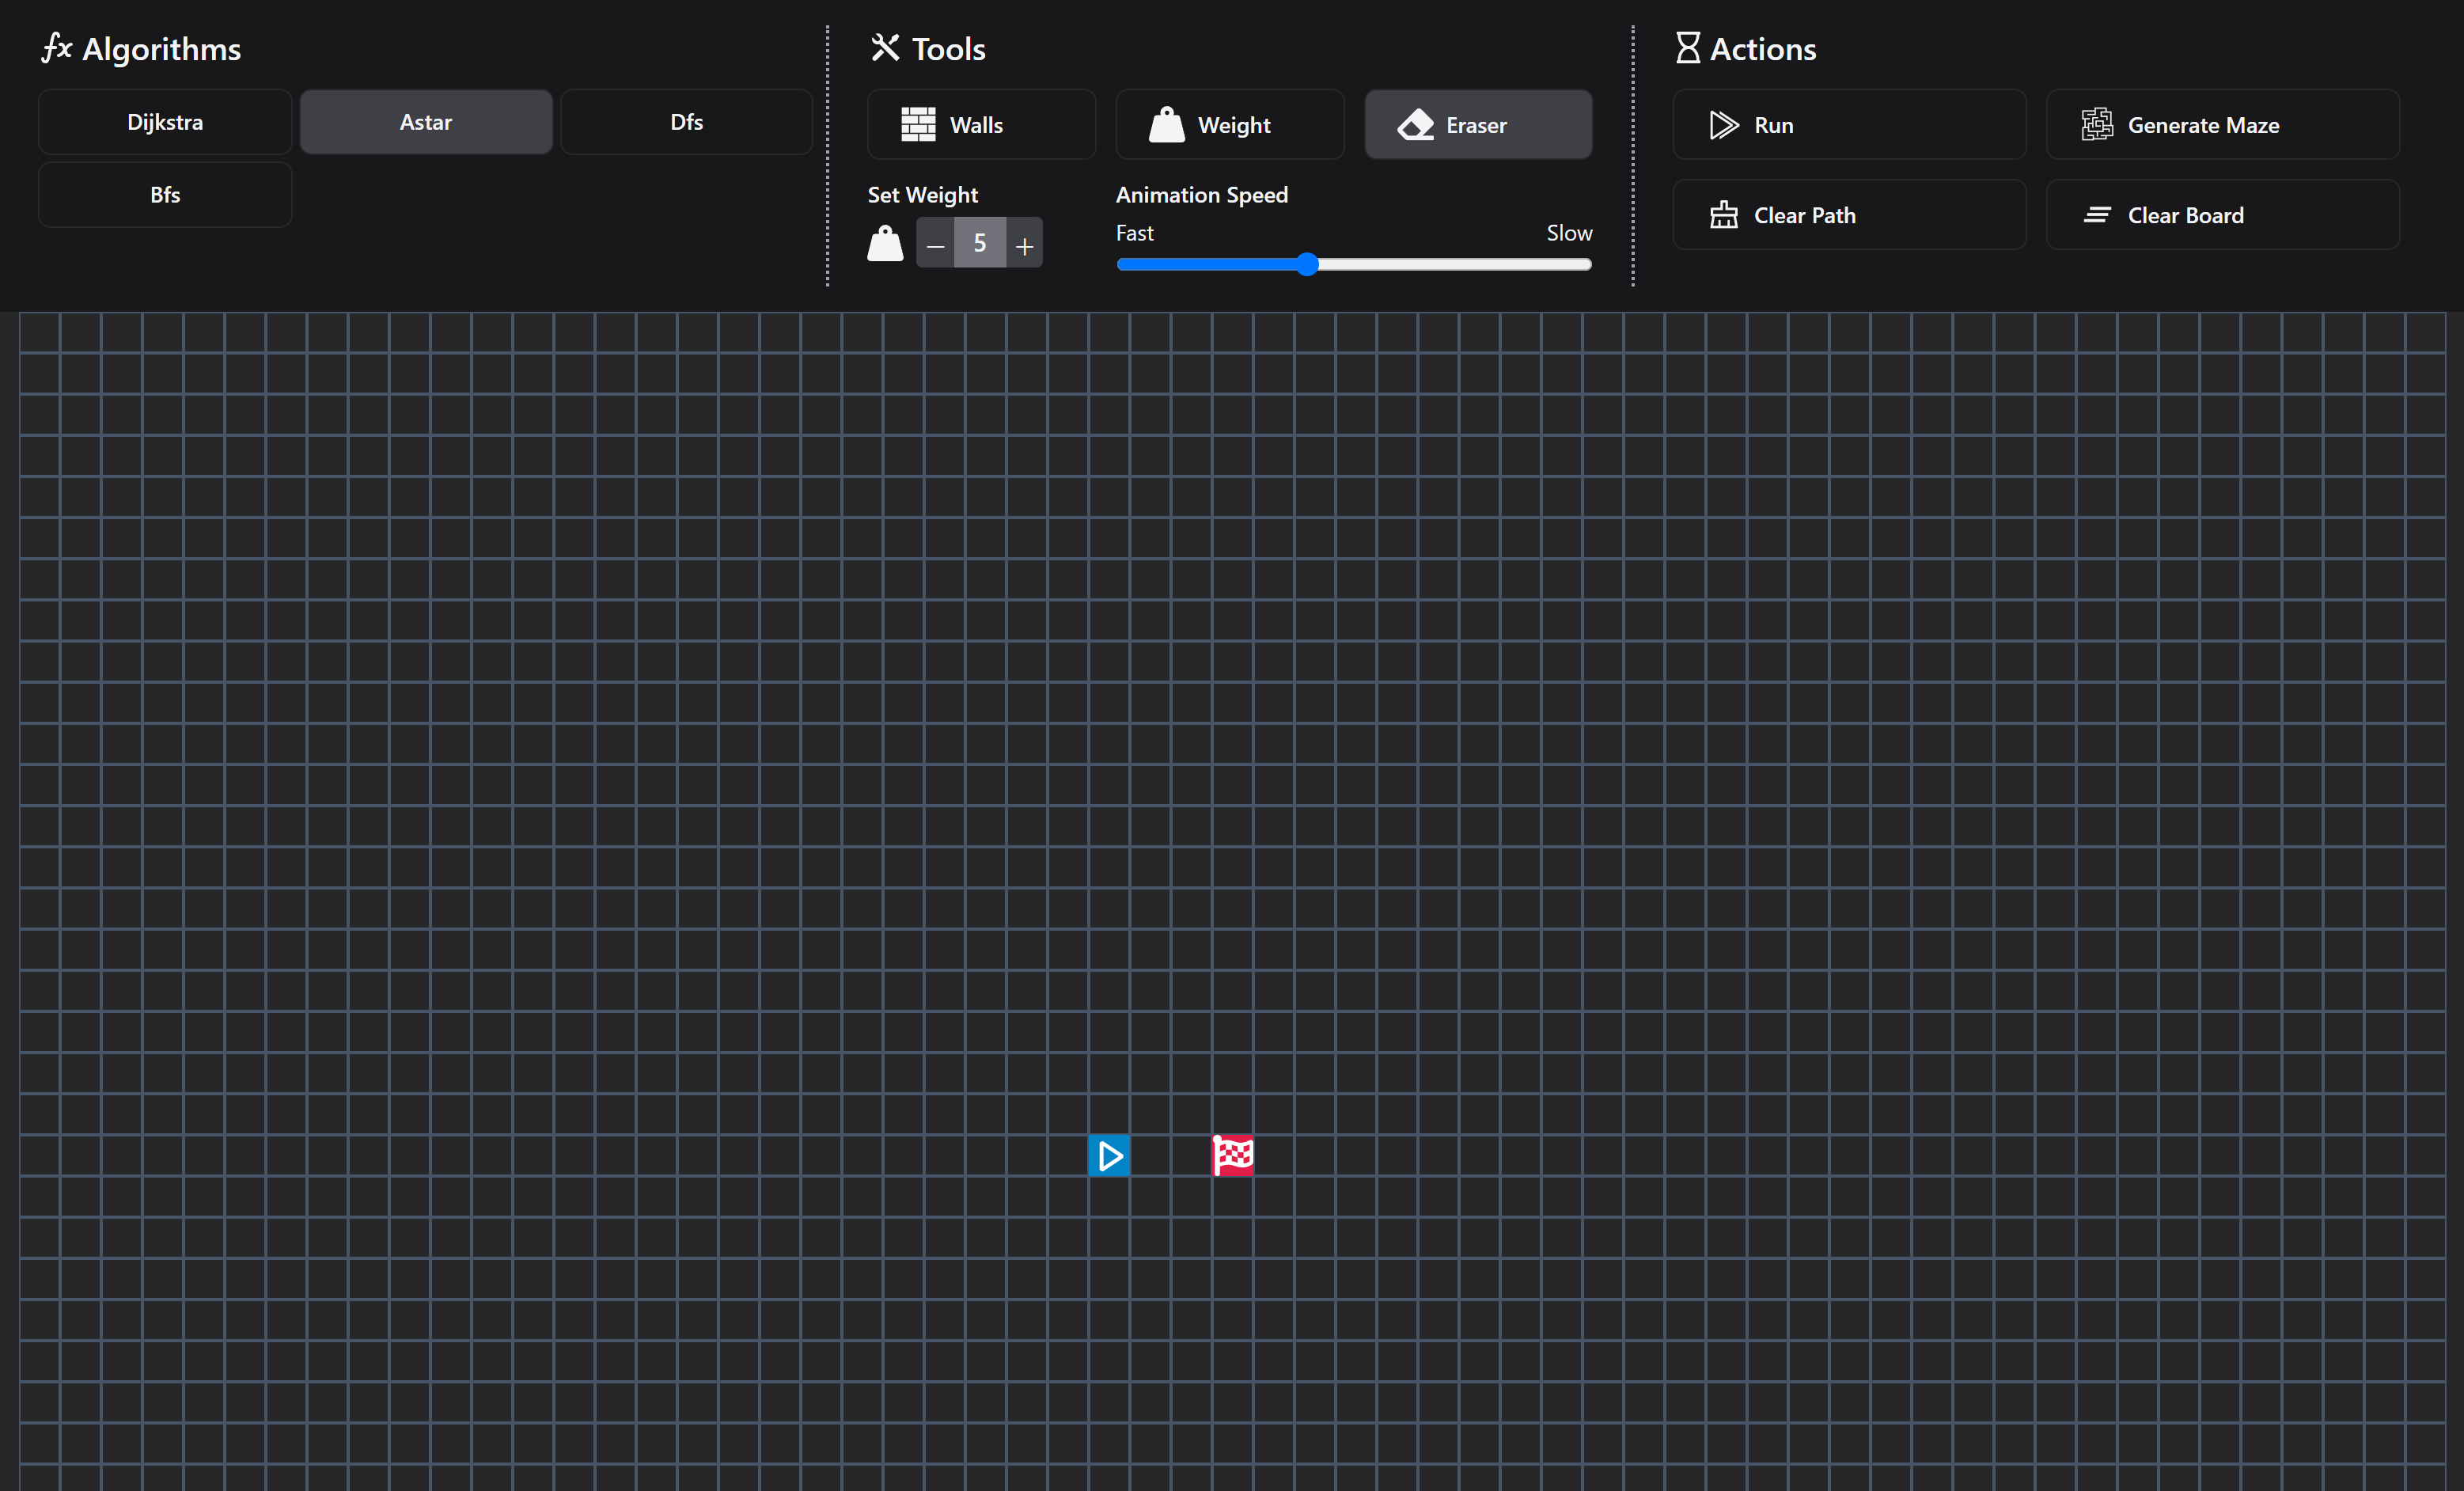This screenshot has height=1491, width=2464.
Task: Choose the Astar algorithm
Action: [426, 122]
